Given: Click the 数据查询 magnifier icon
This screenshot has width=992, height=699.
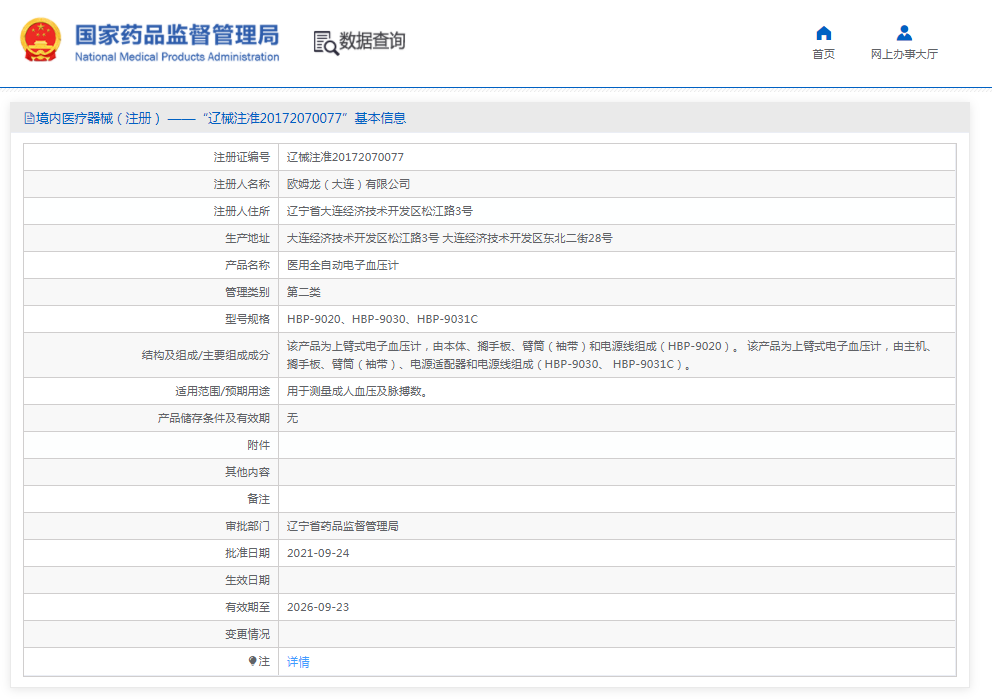Looking at the screenshot, I should [325, 42].
